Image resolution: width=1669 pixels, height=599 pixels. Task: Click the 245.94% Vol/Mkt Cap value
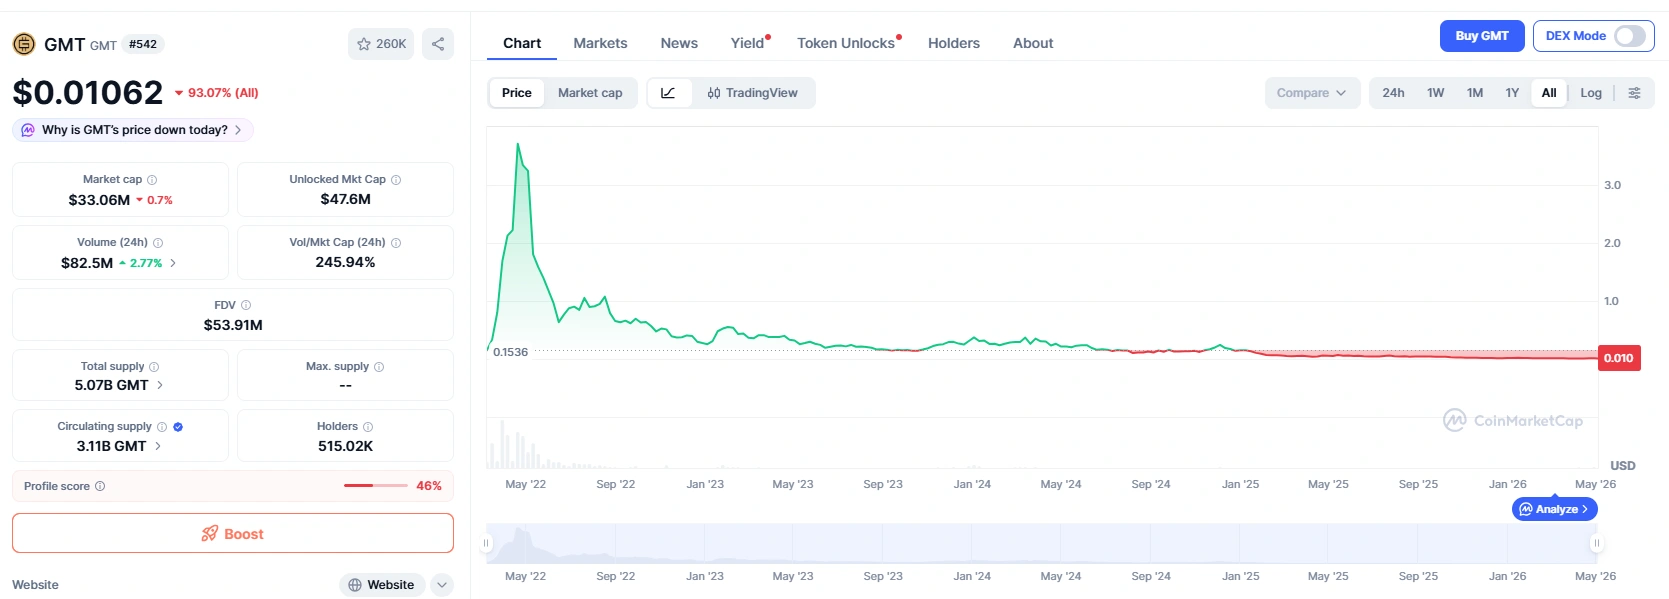(x=345, y=262)
